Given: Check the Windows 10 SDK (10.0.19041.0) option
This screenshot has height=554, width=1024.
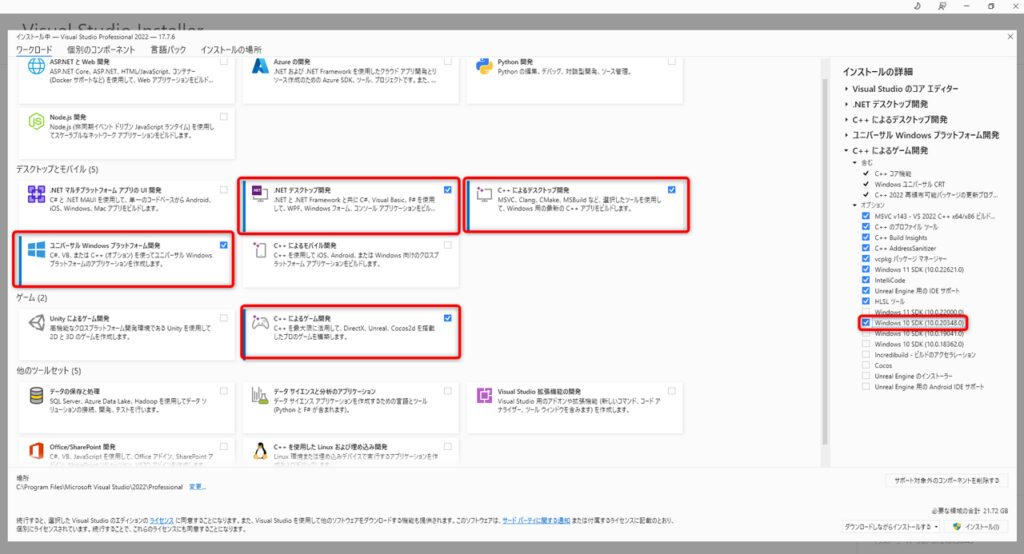Looking at the screenshot, I should coord(866,333).
